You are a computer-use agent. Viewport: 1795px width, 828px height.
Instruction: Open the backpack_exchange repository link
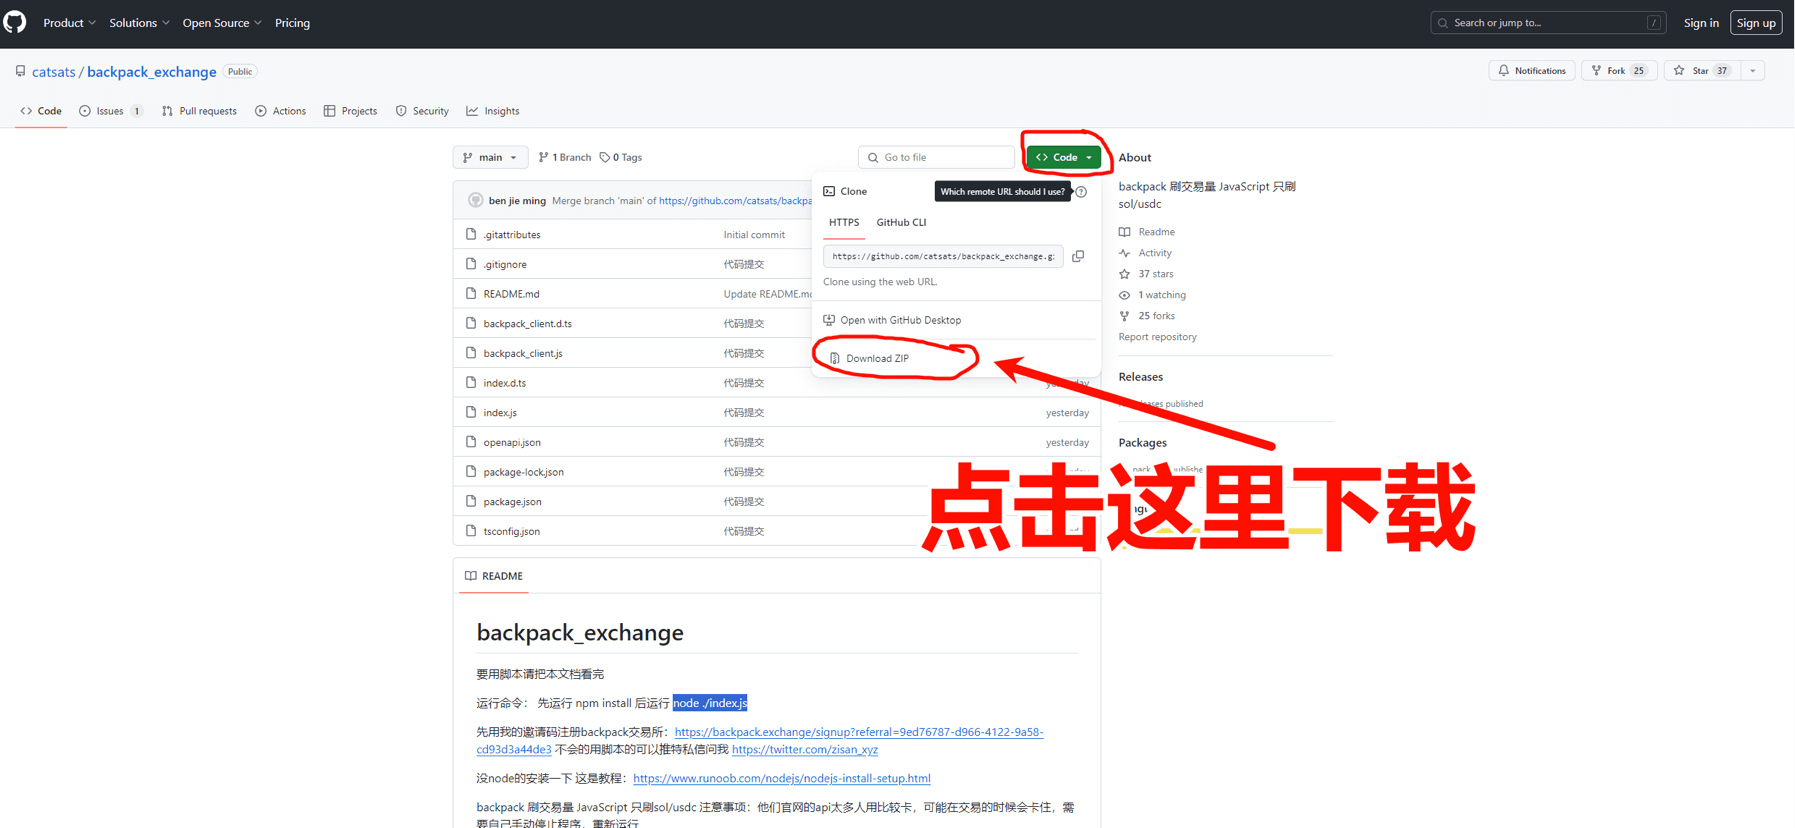151,72
